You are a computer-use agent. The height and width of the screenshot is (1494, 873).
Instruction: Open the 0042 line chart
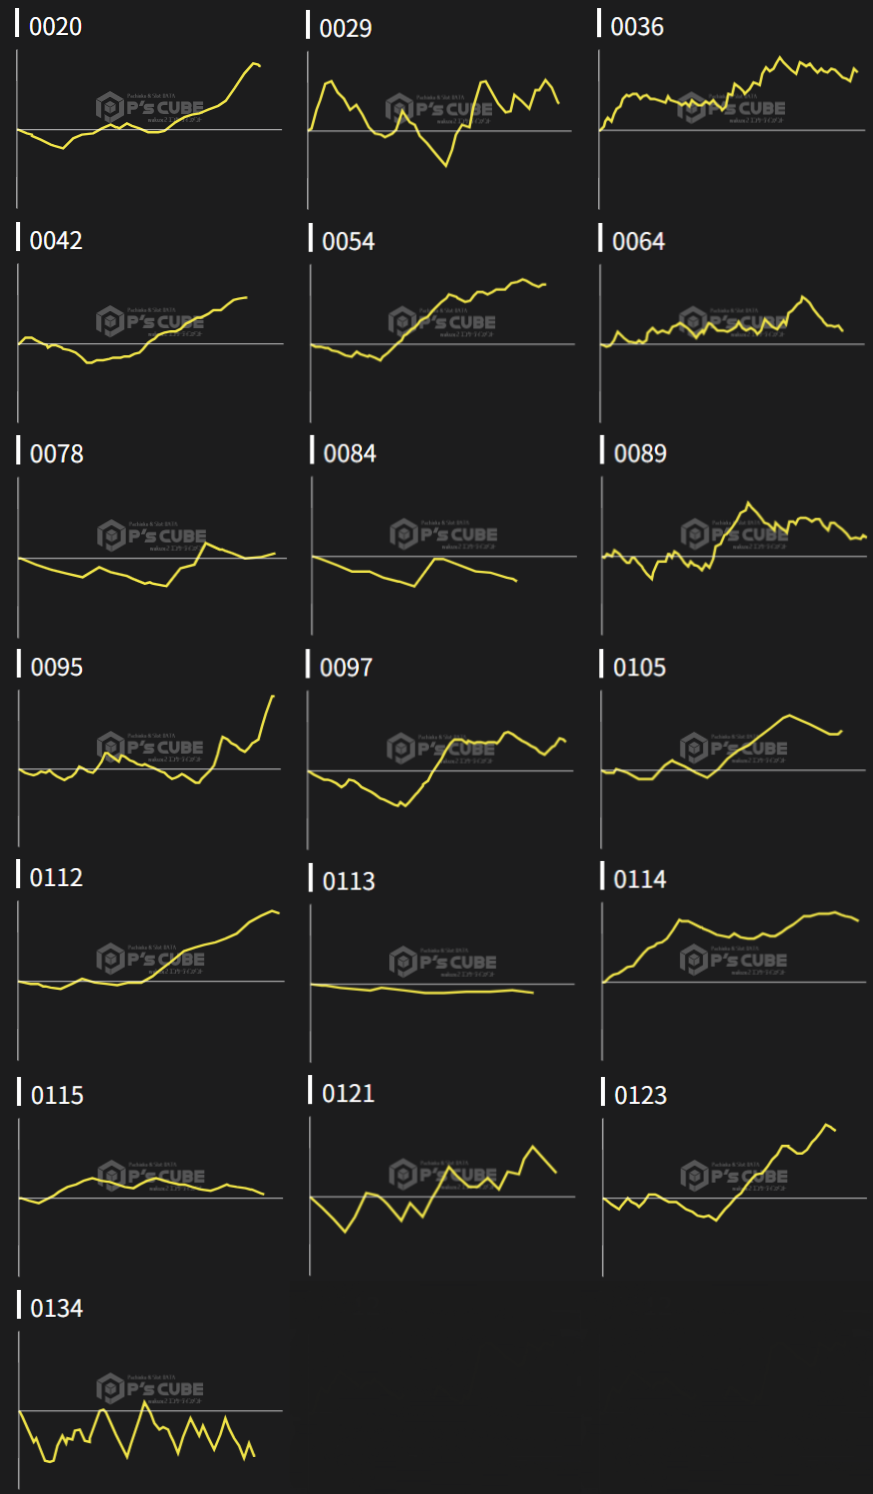[150, 342]
